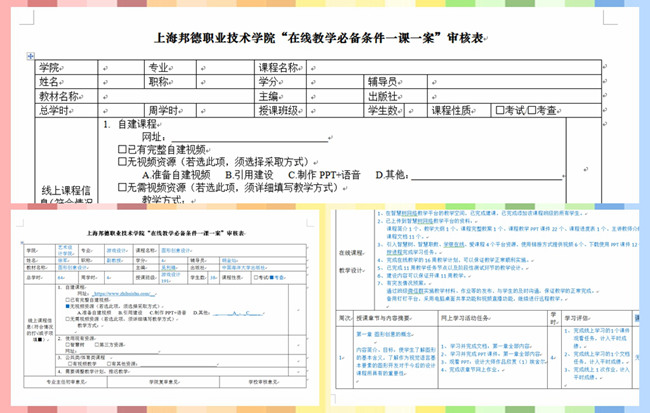Click 总学时 label in top form
This screenshot has height=413, width=650.
pyautogui.click(x=54, y=111)
